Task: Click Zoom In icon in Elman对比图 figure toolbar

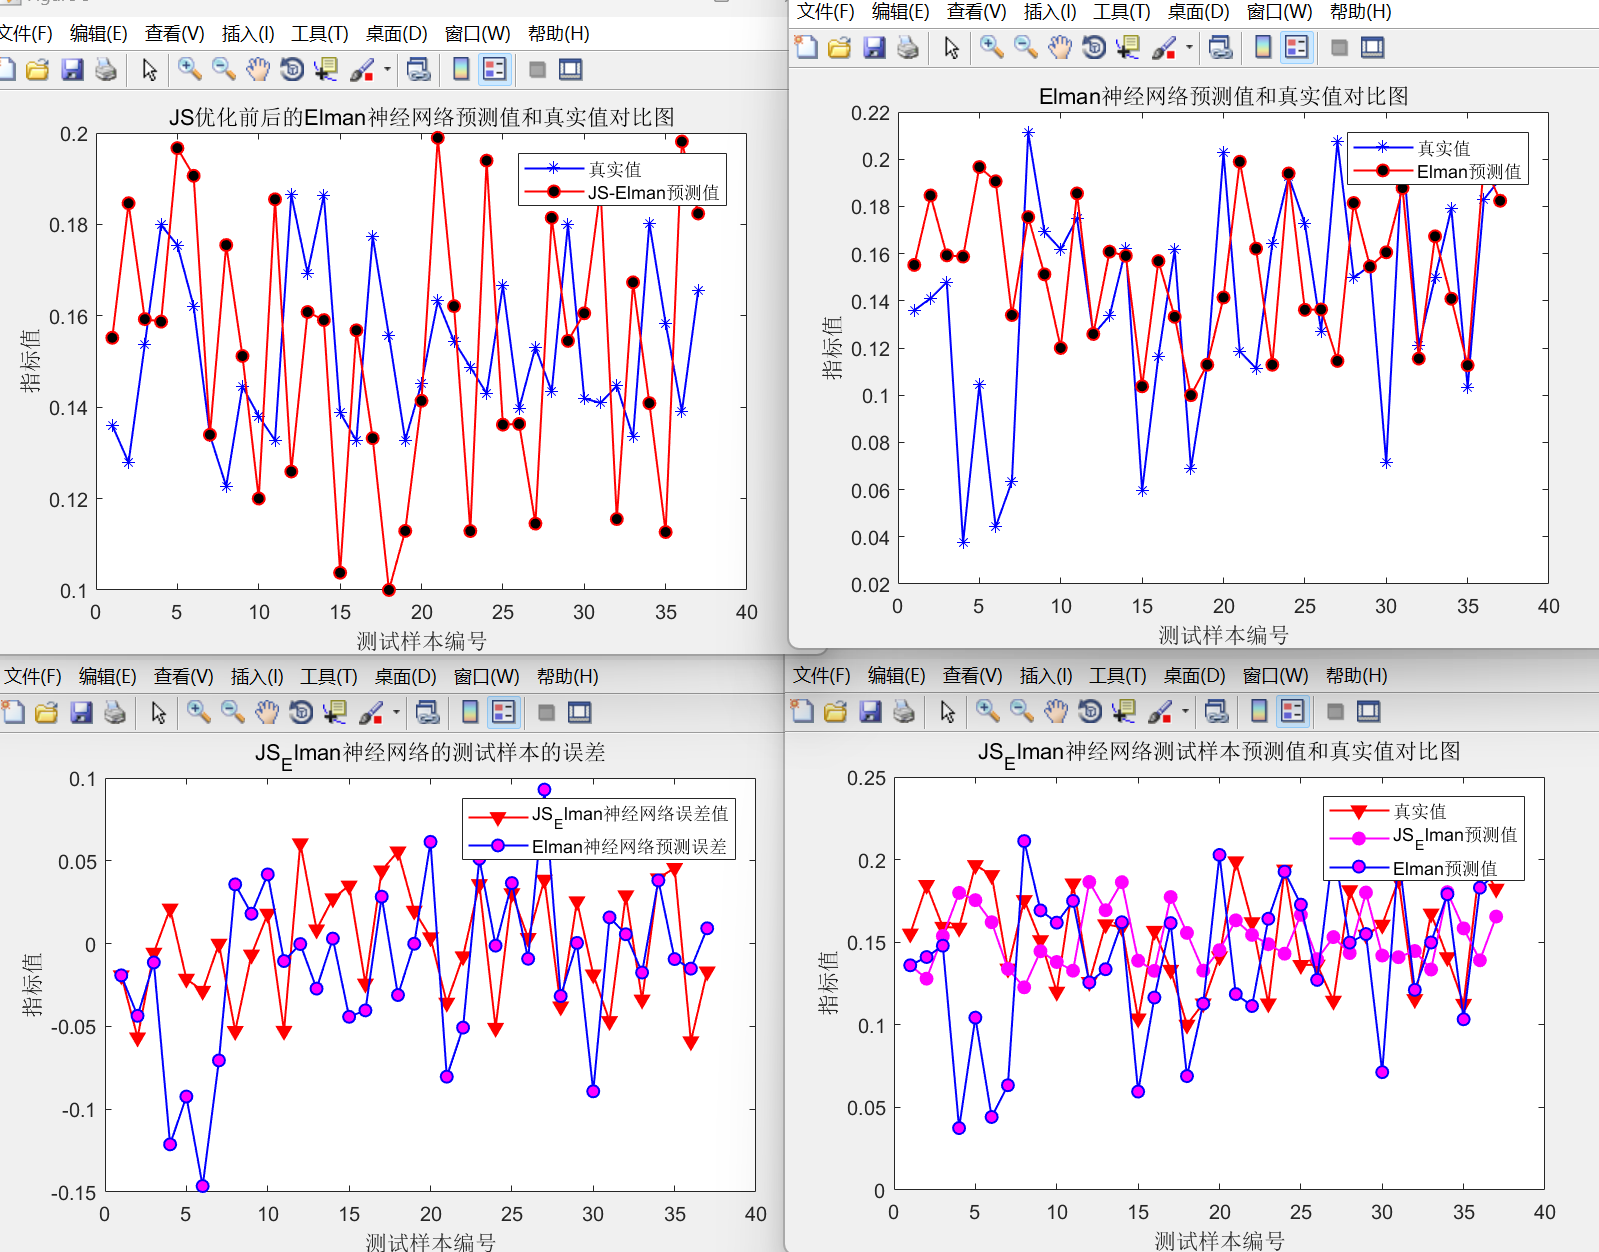Action: pyautogui.click(x=991, y=47)
